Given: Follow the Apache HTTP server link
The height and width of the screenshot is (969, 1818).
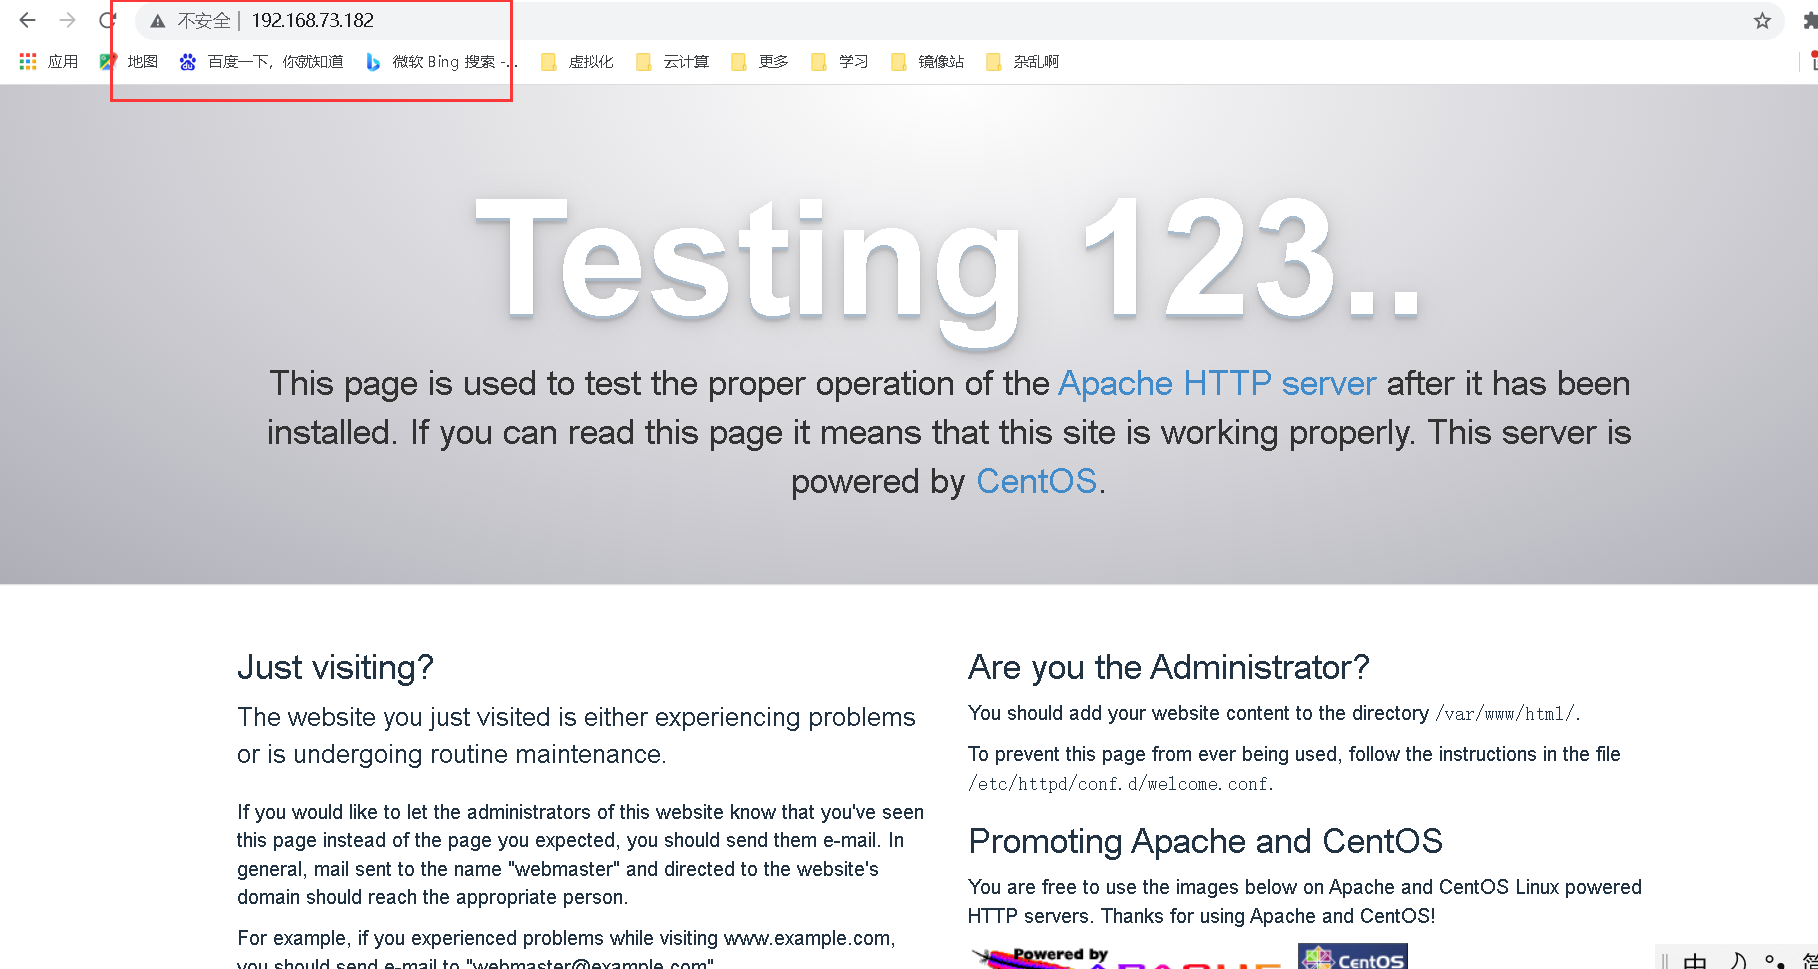Looking at the screenshot, I should tap(1217, 384).
